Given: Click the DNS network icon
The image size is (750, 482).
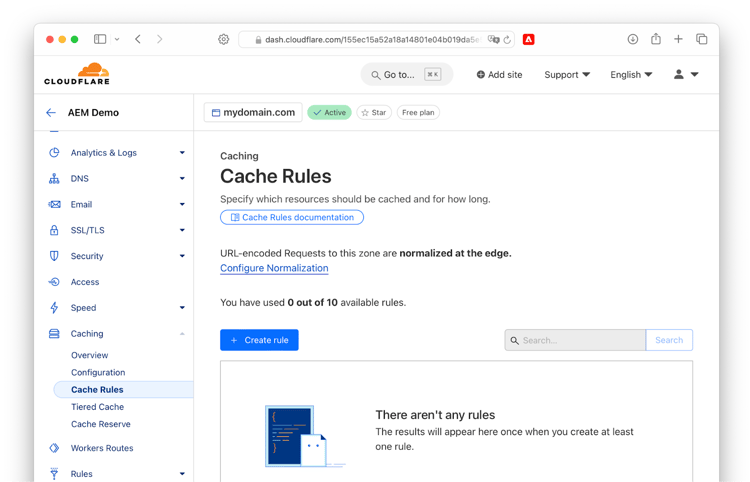Looking at the screenshot, I should (54, 178).
